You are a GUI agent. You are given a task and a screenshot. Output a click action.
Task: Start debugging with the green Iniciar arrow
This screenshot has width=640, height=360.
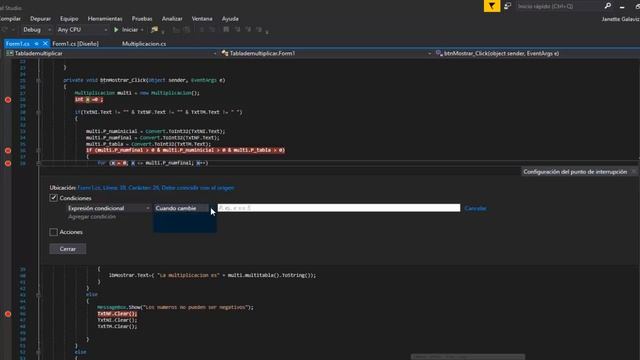coord(116,30)
